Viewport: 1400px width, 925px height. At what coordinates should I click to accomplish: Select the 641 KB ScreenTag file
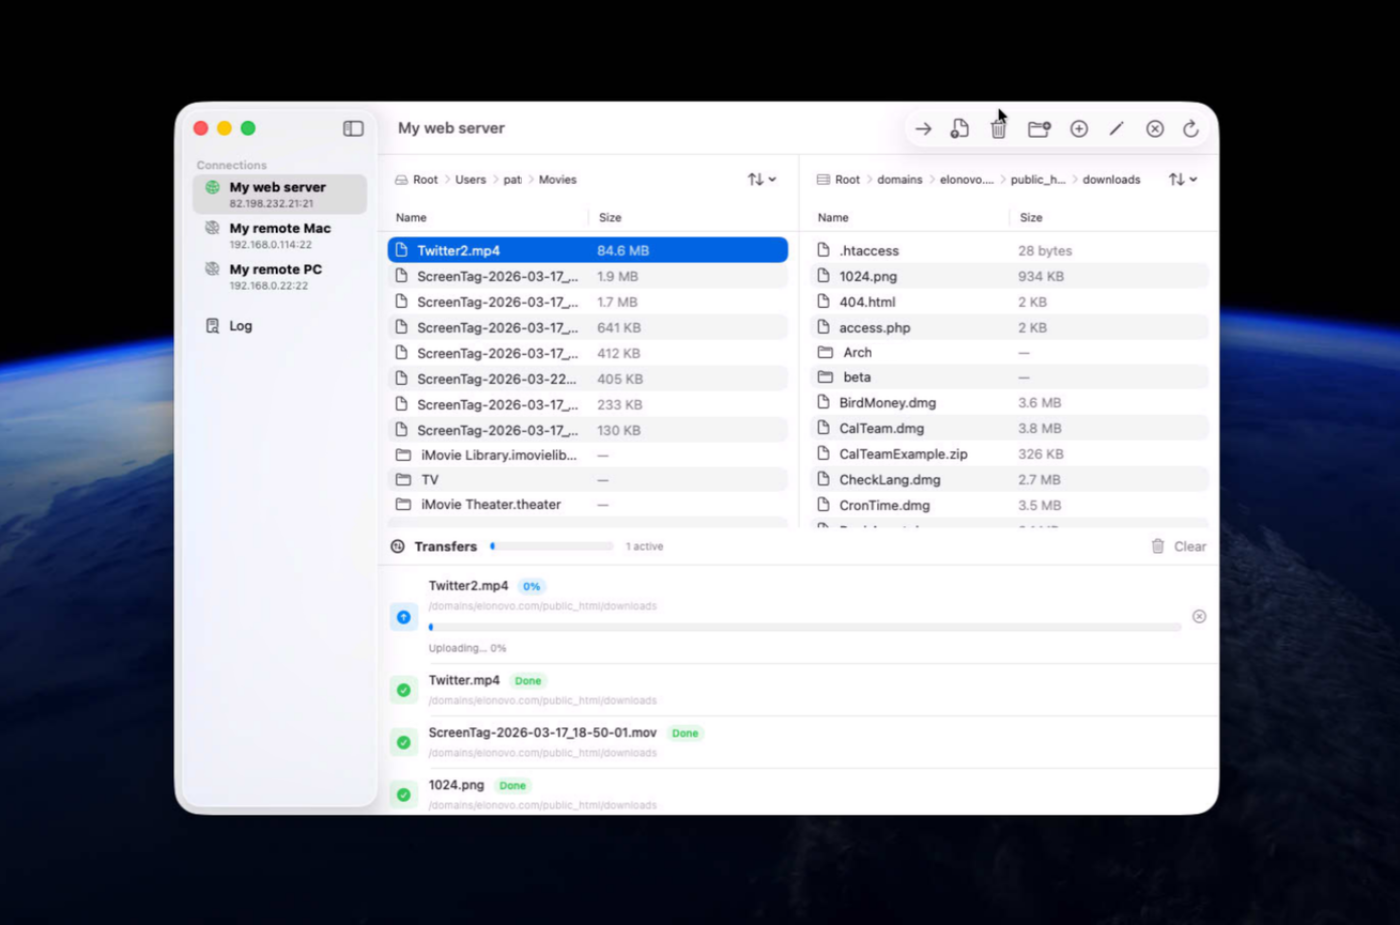pyautogui.click(x=588, y=328)
